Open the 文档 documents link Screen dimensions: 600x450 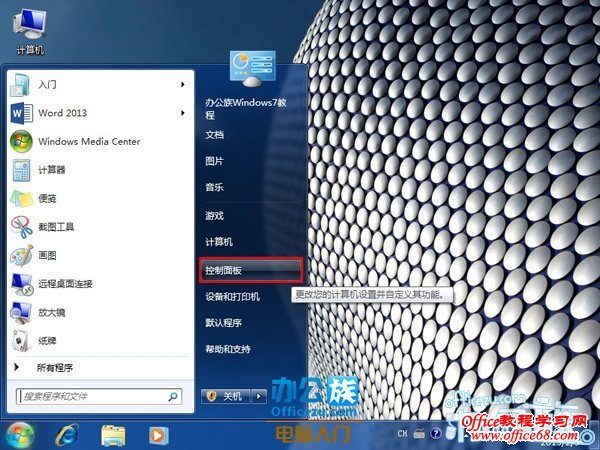pos(214,135)
